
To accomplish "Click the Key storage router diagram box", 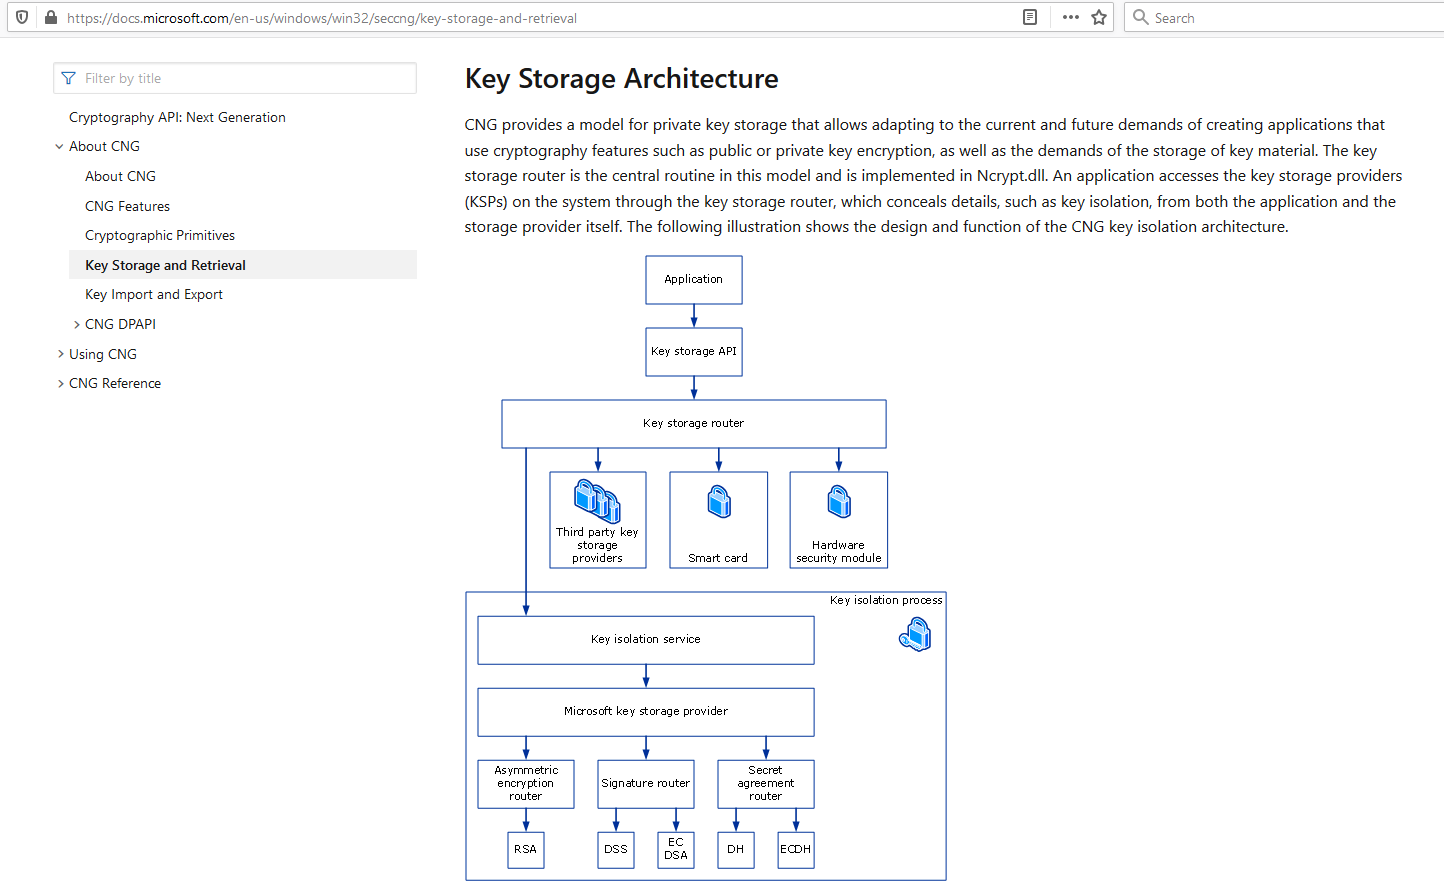I will coord(694,424).
